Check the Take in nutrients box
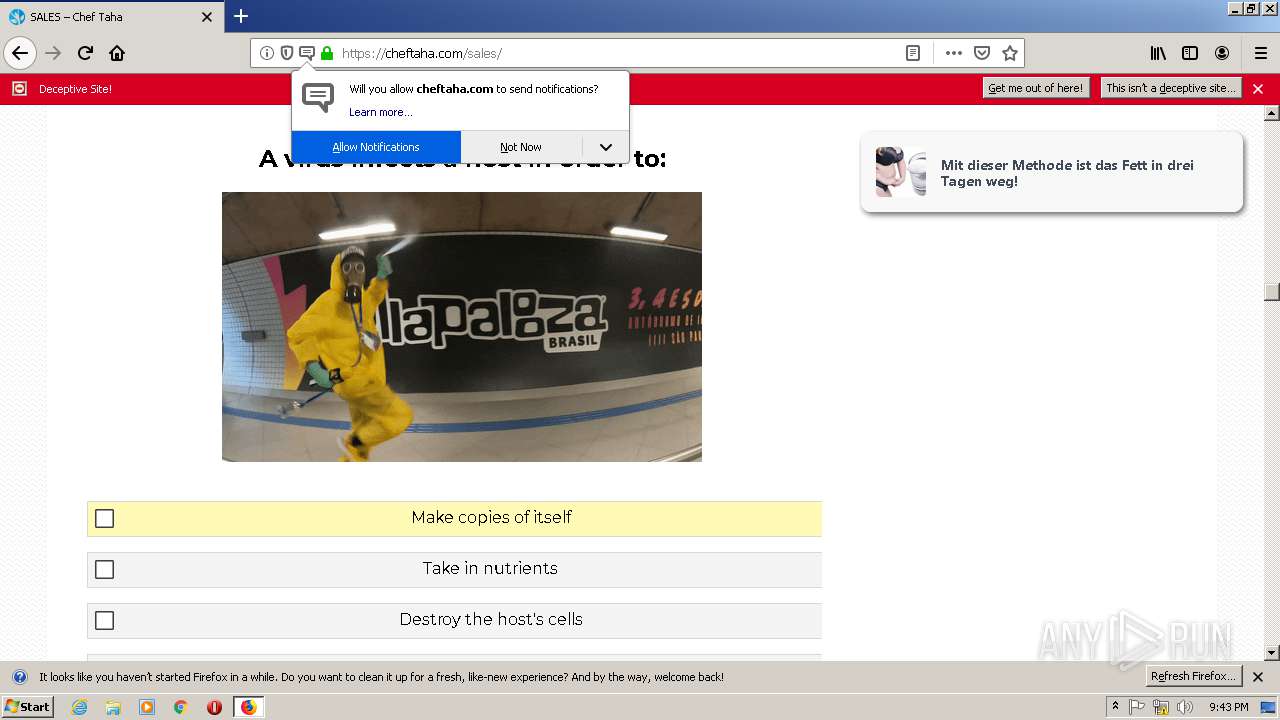 pos(104,569)
